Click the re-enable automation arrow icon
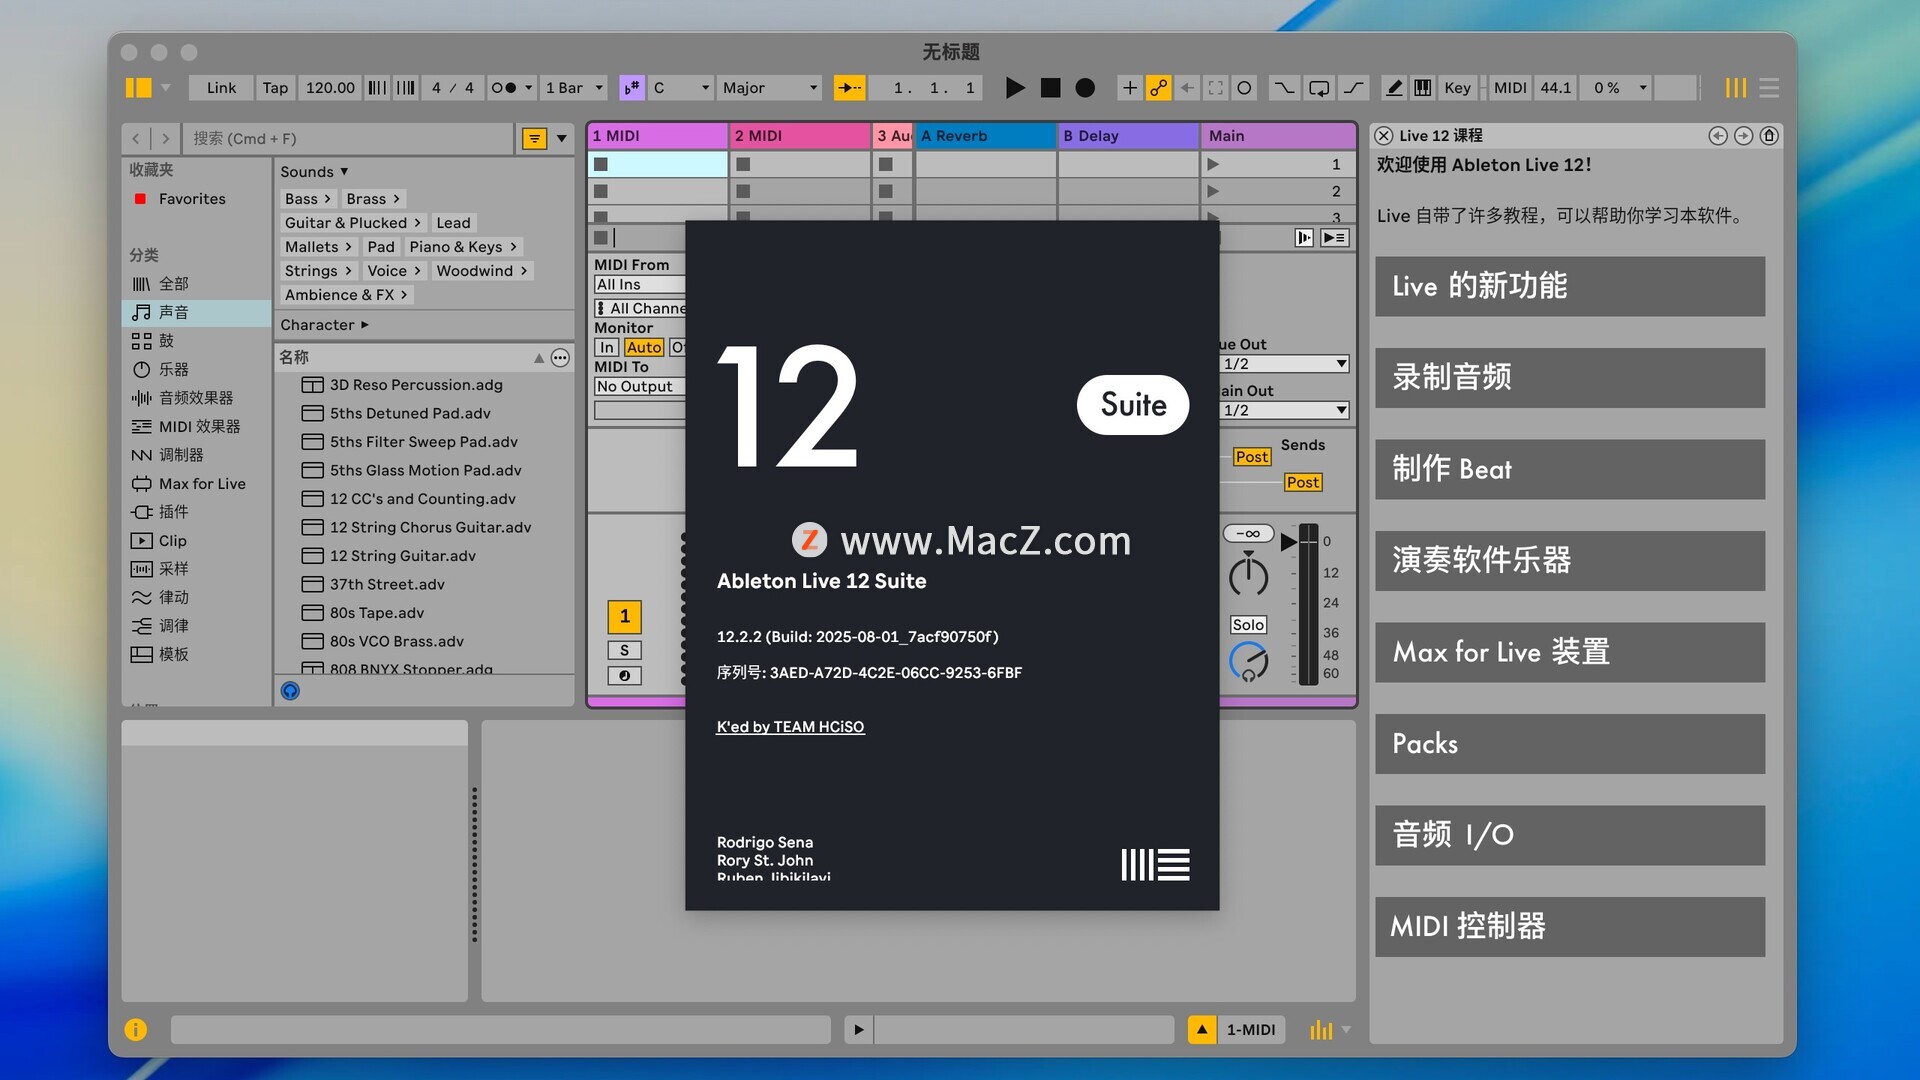 (1187, 88)
